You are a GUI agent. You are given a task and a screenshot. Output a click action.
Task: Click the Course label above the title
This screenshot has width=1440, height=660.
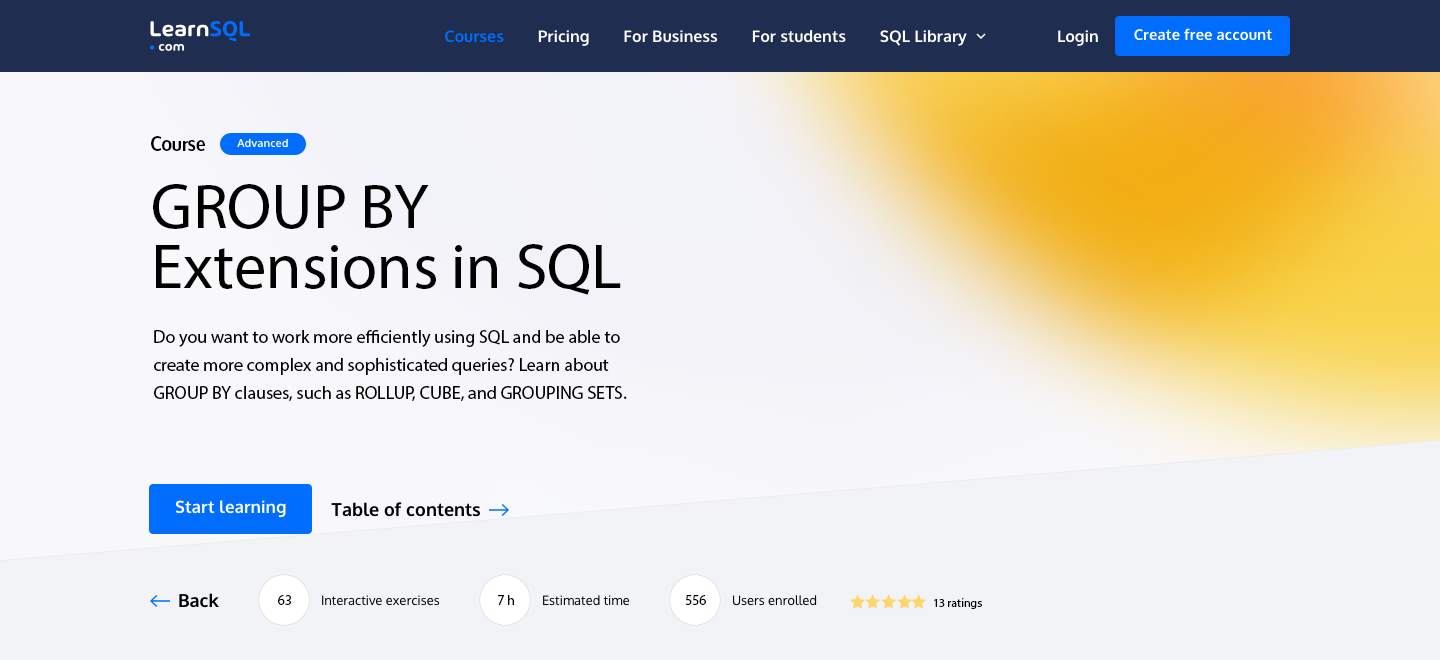click(x=178, y=144)
